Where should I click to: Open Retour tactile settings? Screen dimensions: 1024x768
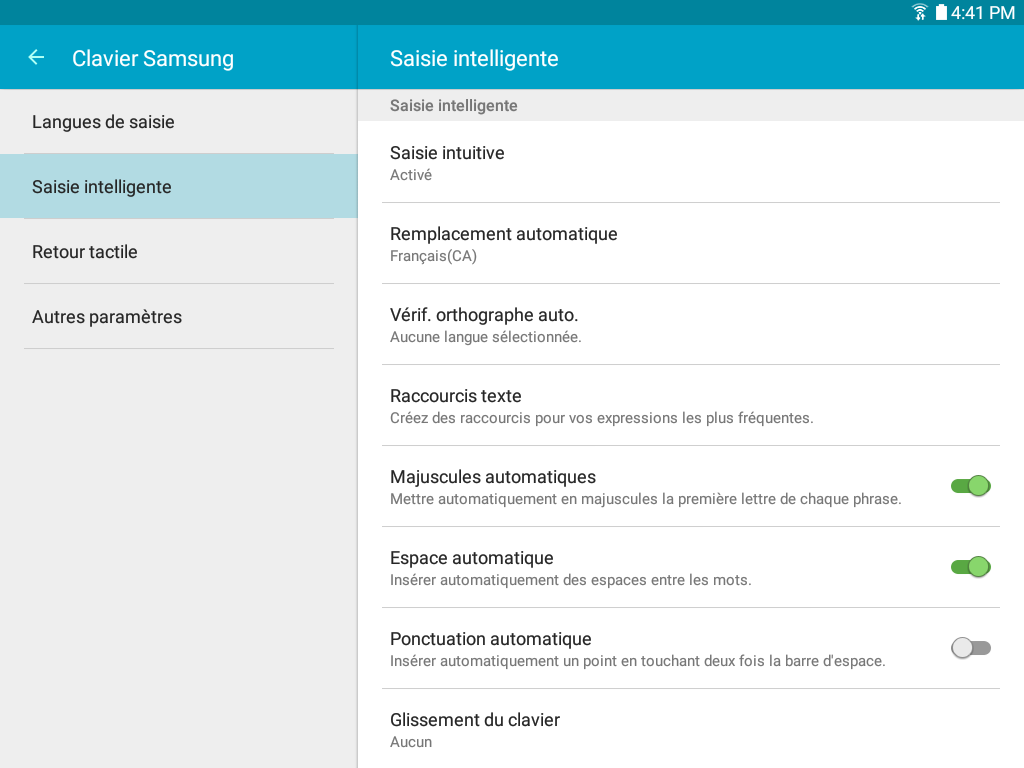pos(179,251)
